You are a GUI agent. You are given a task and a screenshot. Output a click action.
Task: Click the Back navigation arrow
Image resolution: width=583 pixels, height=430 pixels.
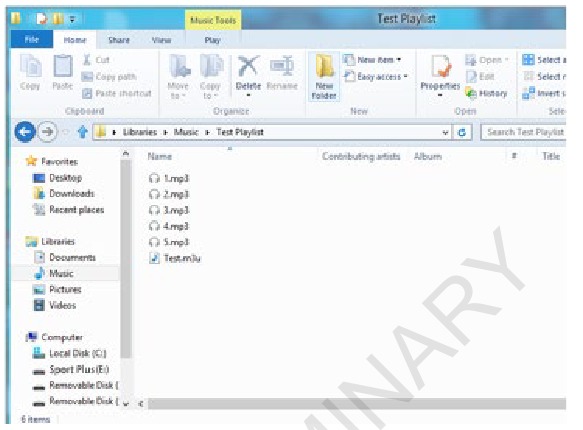point(25,132)
